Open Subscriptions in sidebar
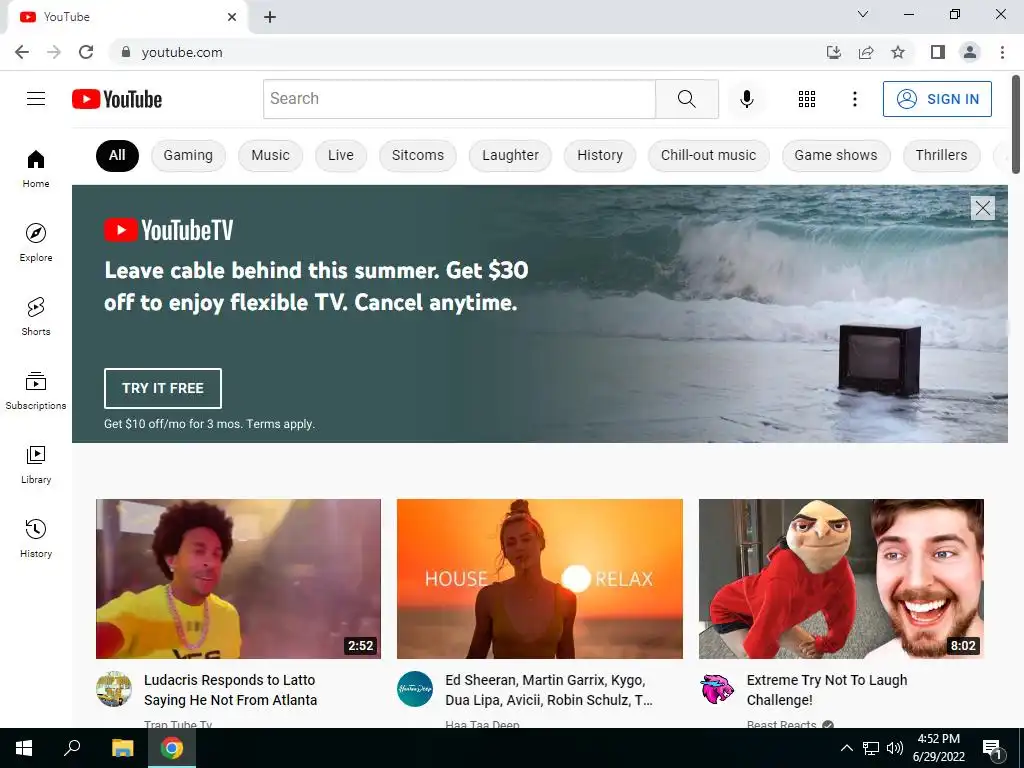Viewport: 1024px width, 768px height. pyautogui.click(x=36, y=390)
